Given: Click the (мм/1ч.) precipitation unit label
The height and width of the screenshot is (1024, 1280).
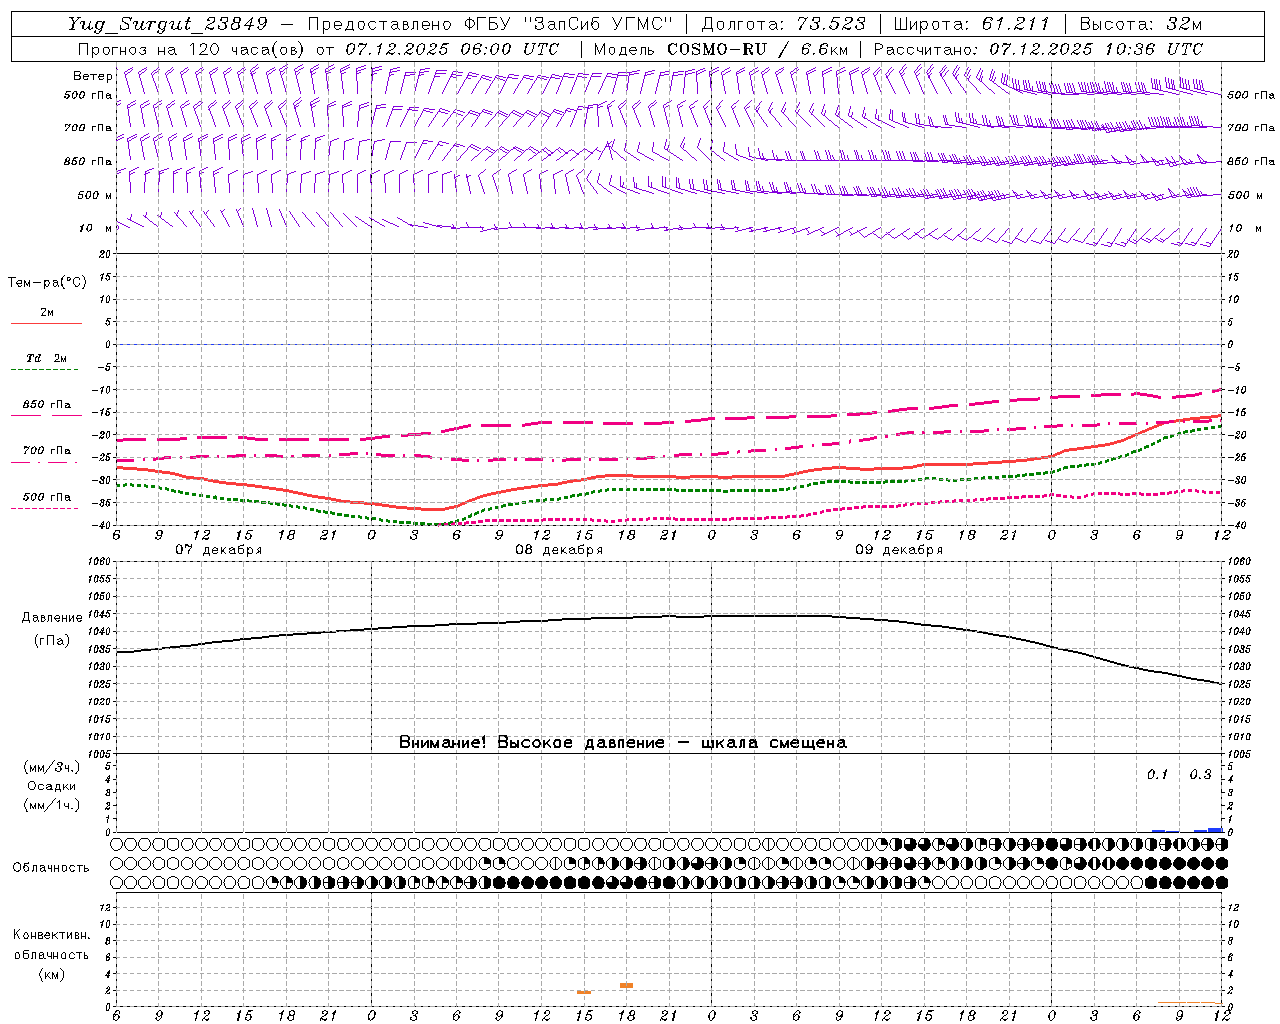Looking at the screenshot, I should (x=52, y=805).
